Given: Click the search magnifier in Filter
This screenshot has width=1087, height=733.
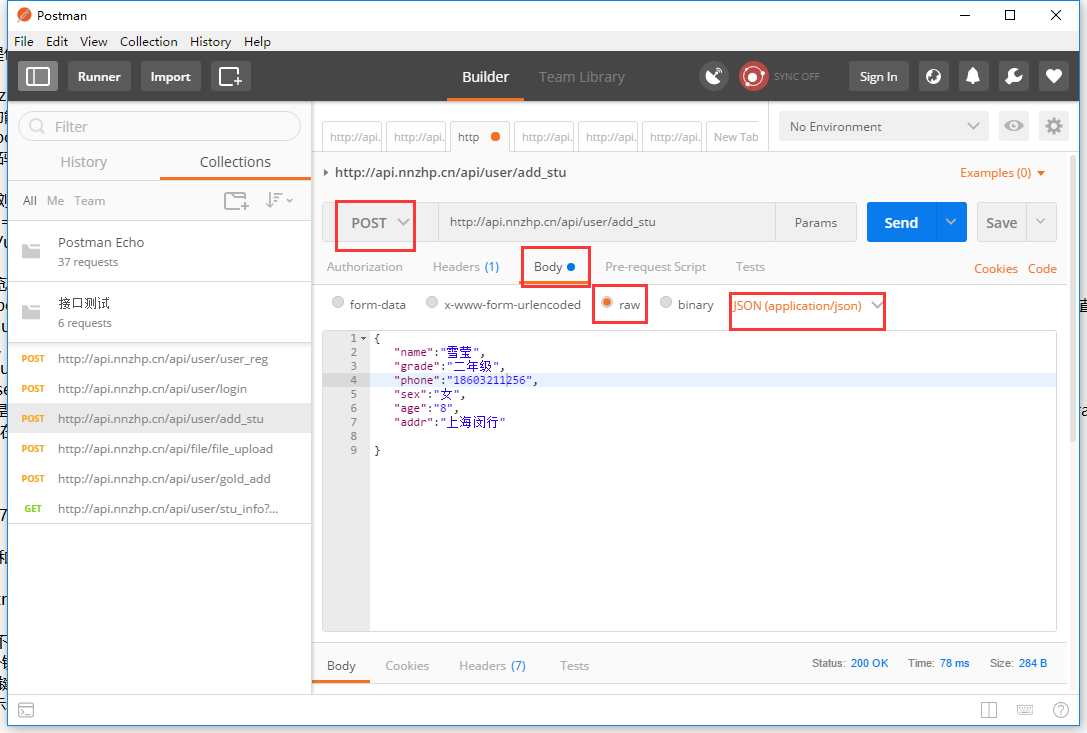Looking at the screenshot, I should (37, 126).
